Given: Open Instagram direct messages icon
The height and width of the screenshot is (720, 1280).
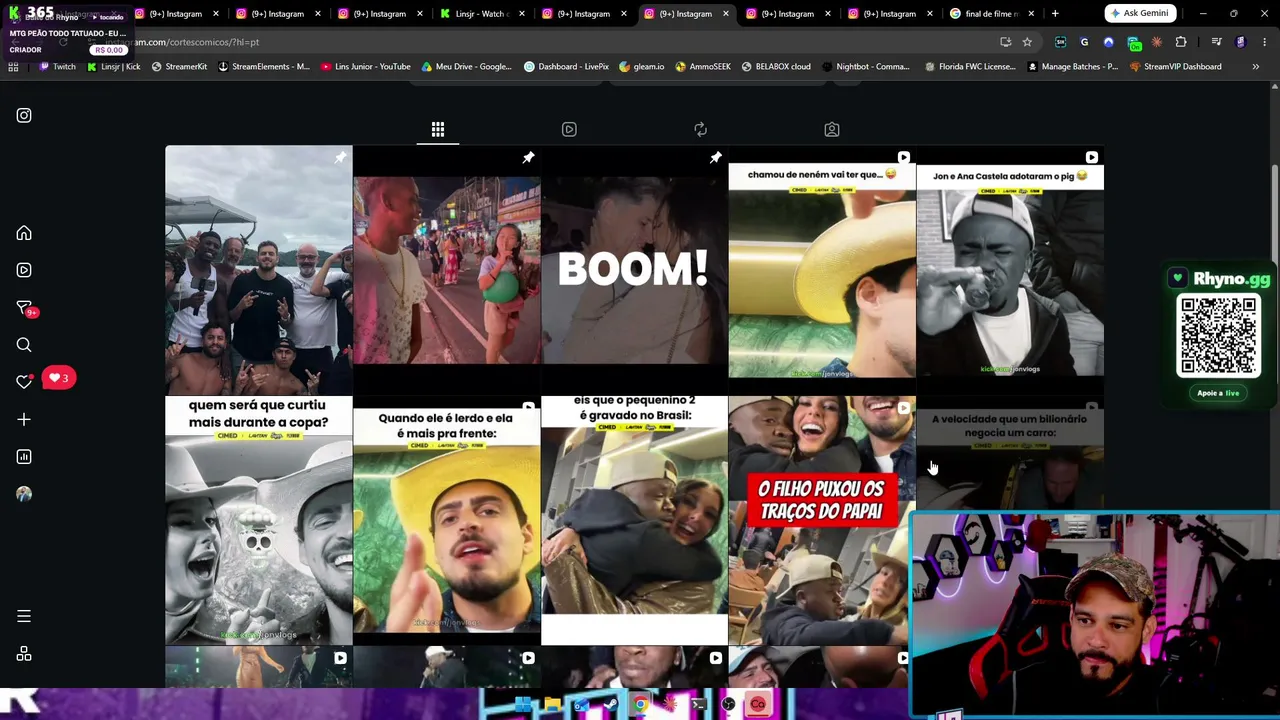Looking at the screenshot, I should point(24,308).
